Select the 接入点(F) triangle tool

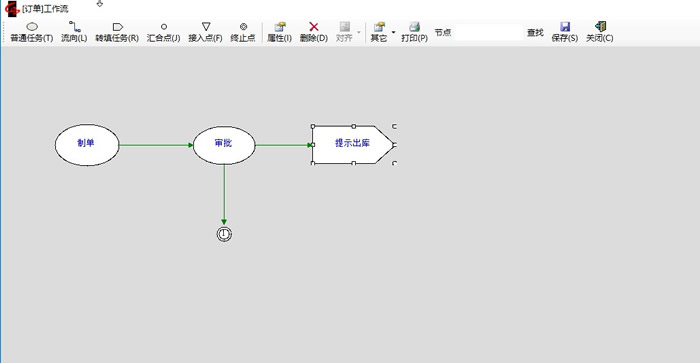click(x=205, y=33)
